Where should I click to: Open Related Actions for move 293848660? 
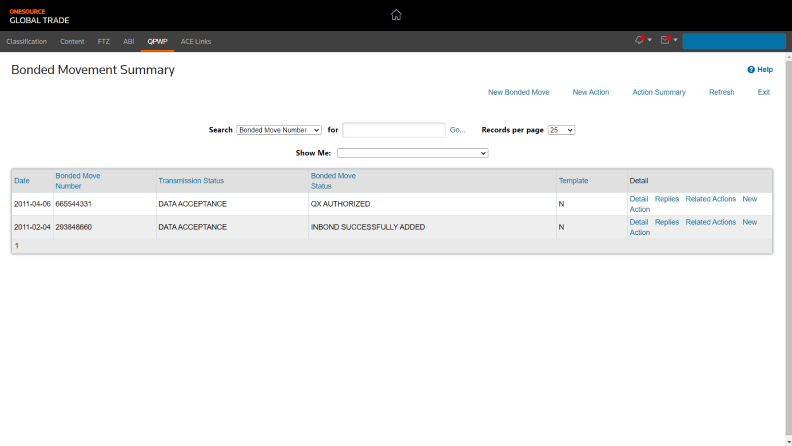click(x=710, y=222)
